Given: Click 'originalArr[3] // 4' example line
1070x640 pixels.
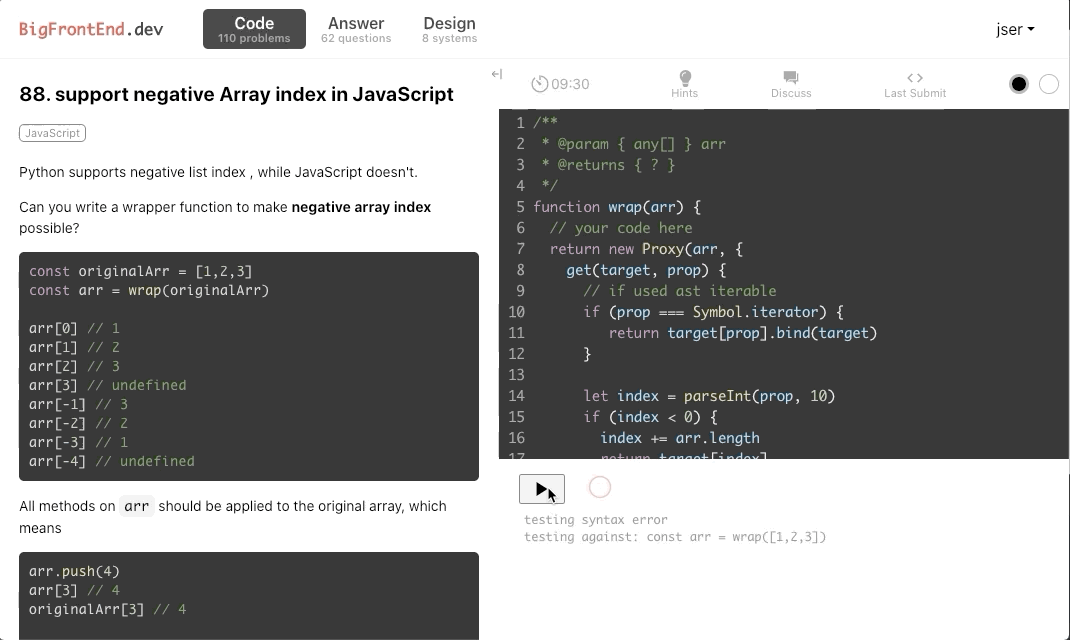Looking at the screenshot, I should pos(107,609).
